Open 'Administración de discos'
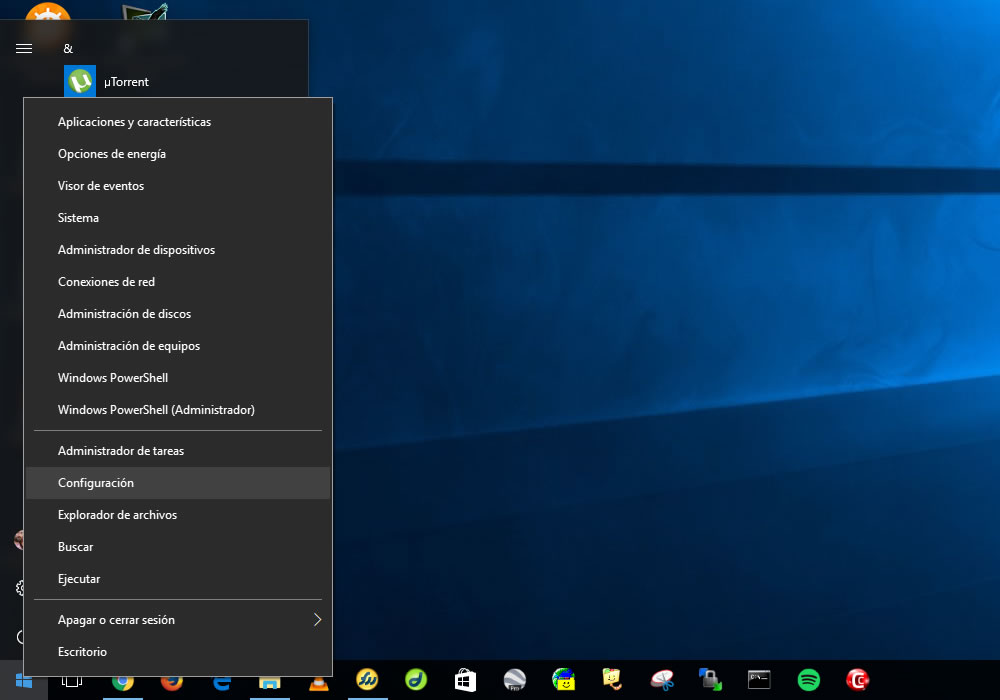The width and height of the screenshot is (1000, 700). click(124, 314)
